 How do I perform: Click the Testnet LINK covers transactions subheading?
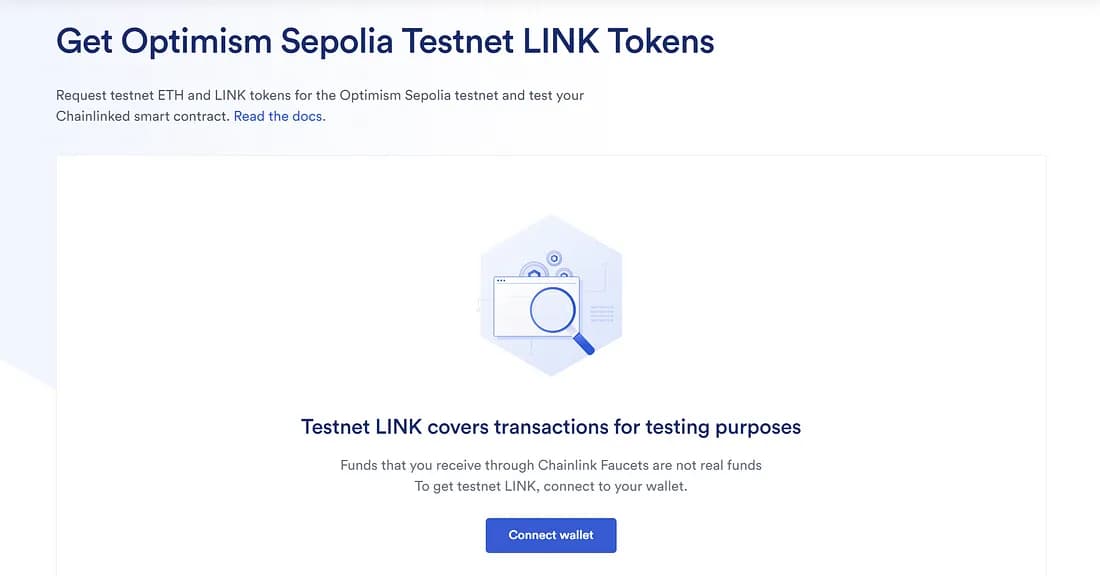click(x=551, y=427)
